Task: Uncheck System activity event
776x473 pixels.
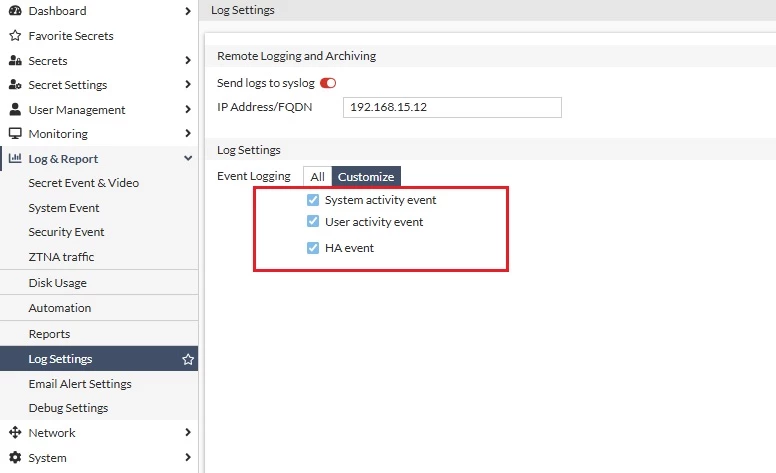Action: click(313, 200)
